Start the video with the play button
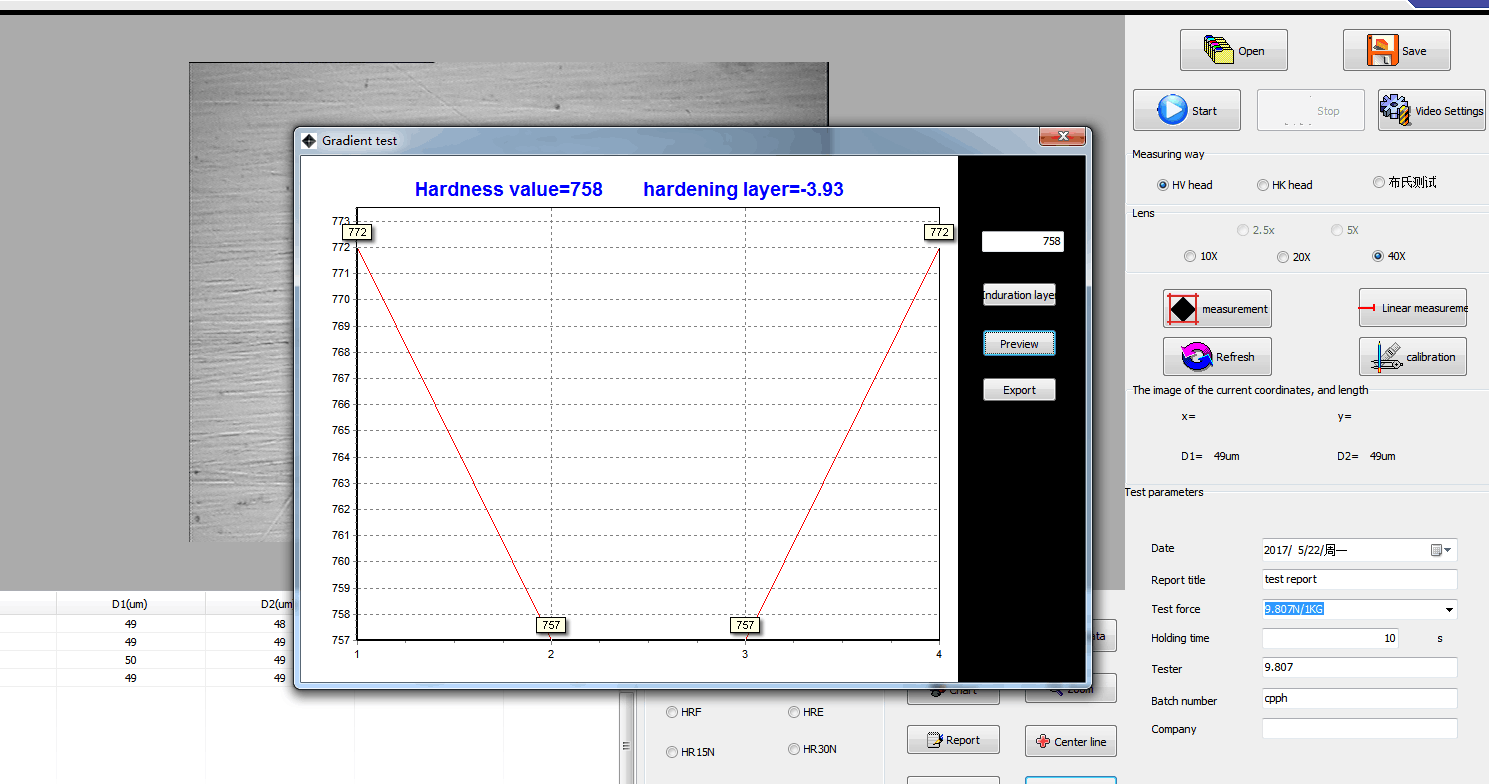This screenshot has width=1489, height=784. pyautogui.click(x=1186, y=110)
